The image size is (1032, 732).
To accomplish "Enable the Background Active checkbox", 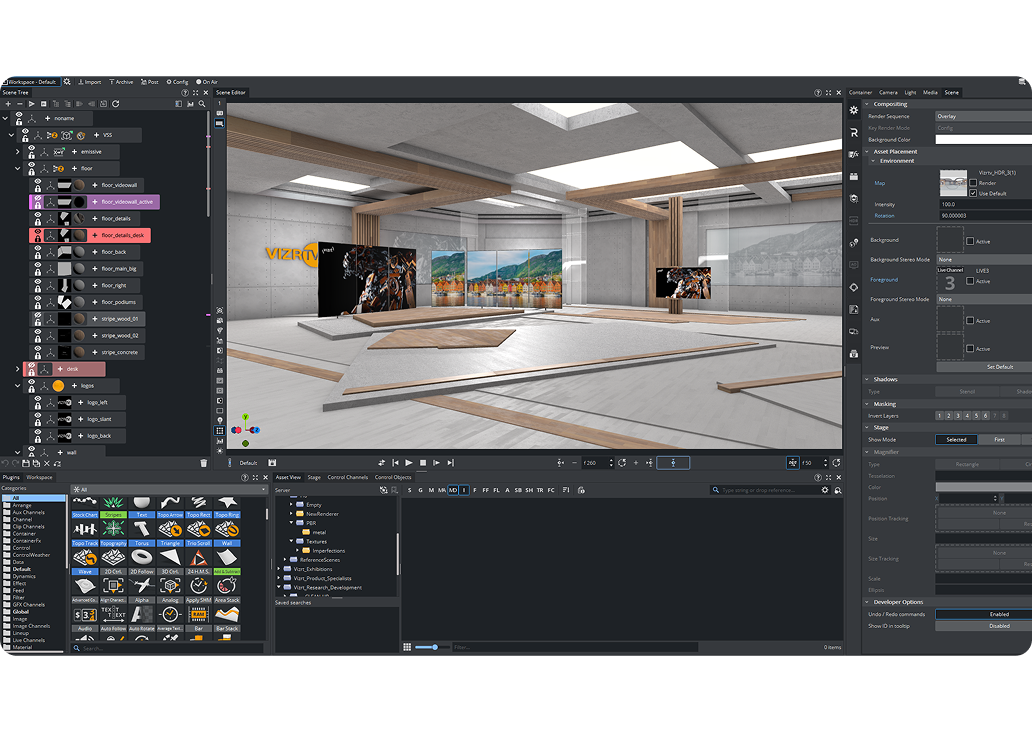I will pyautogui.click(x=970, y=241).
